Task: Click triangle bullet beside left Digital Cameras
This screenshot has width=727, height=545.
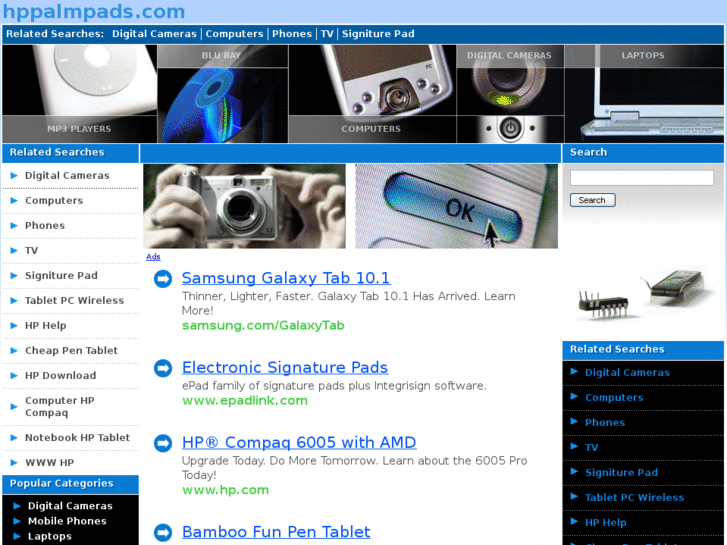Action: click(14, 176)
